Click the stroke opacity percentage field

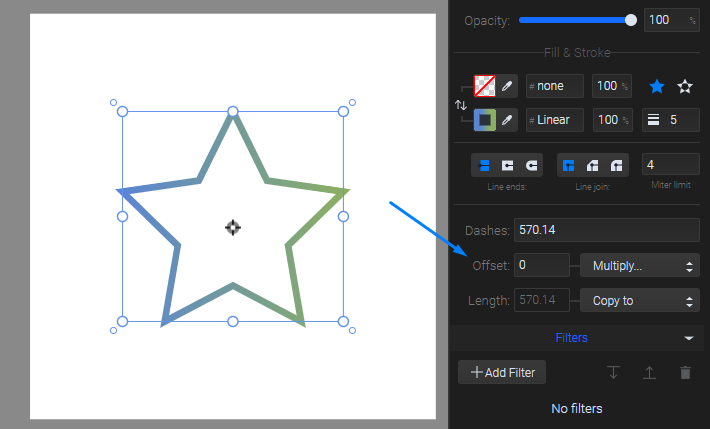coord(613,120)
